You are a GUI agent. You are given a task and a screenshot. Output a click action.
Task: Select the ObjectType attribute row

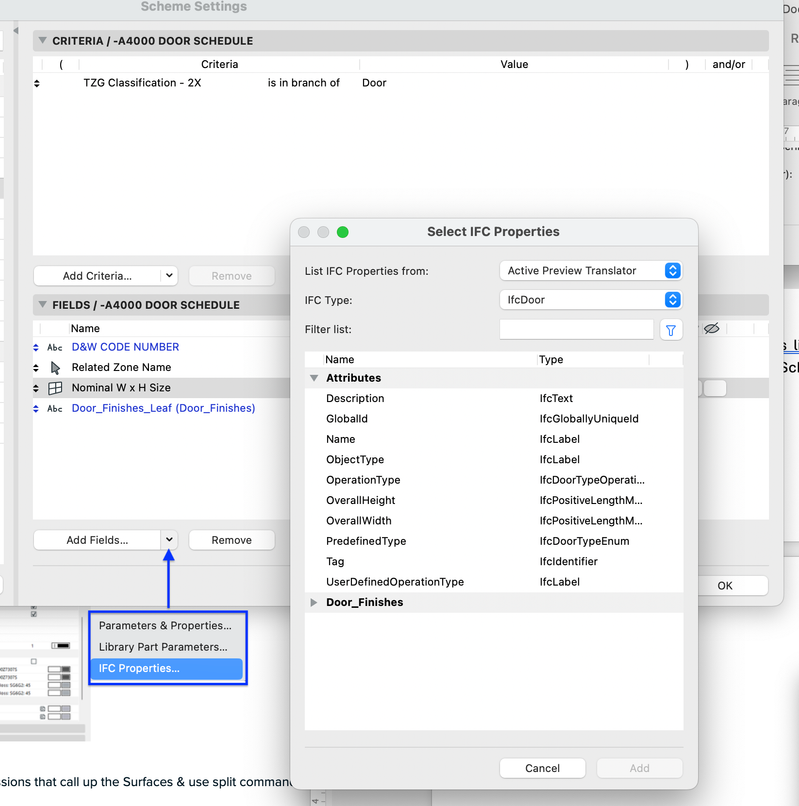click(494, 460)
